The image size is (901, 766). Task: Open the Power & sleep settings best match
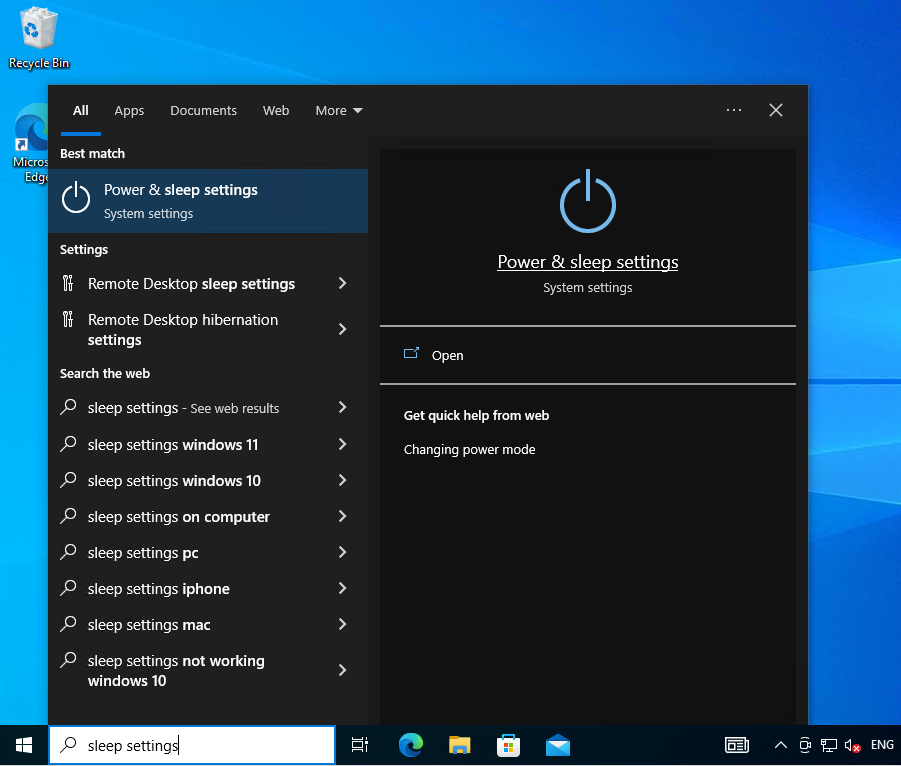tap(208, 201)
